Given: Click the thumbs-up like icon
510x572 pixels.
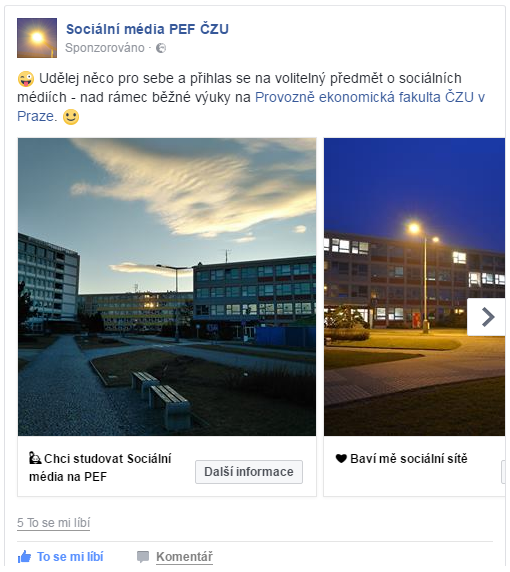Looking at the screenshot, I should tap(24, 557).
